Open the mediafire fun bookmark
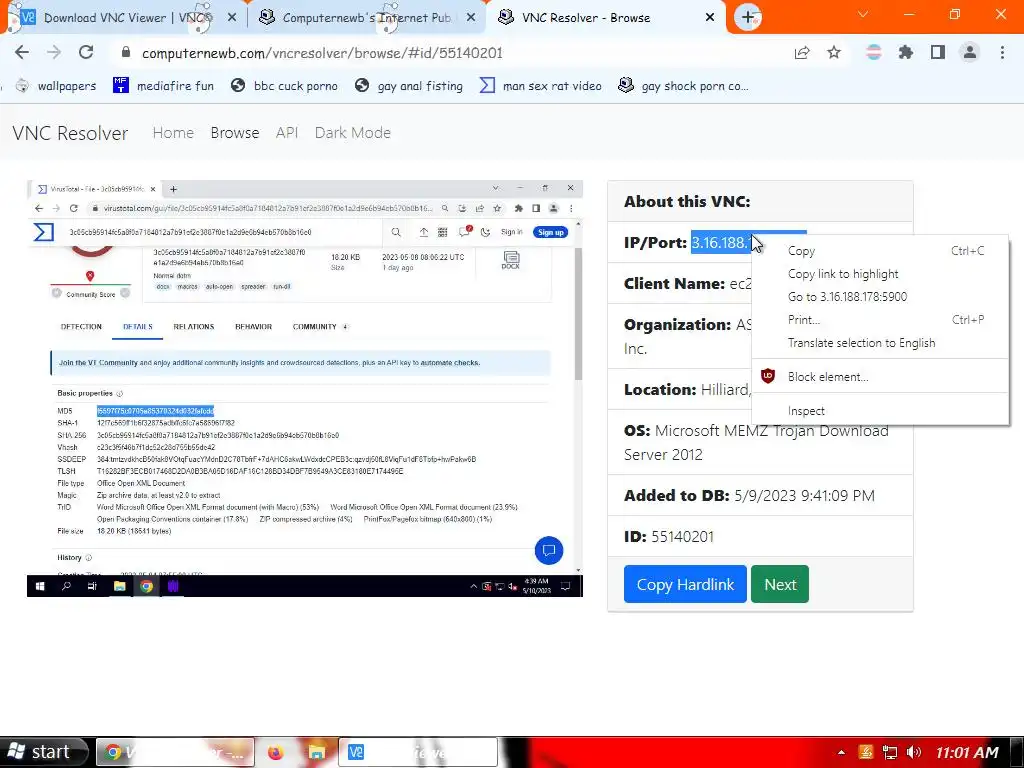 point(163,86)
